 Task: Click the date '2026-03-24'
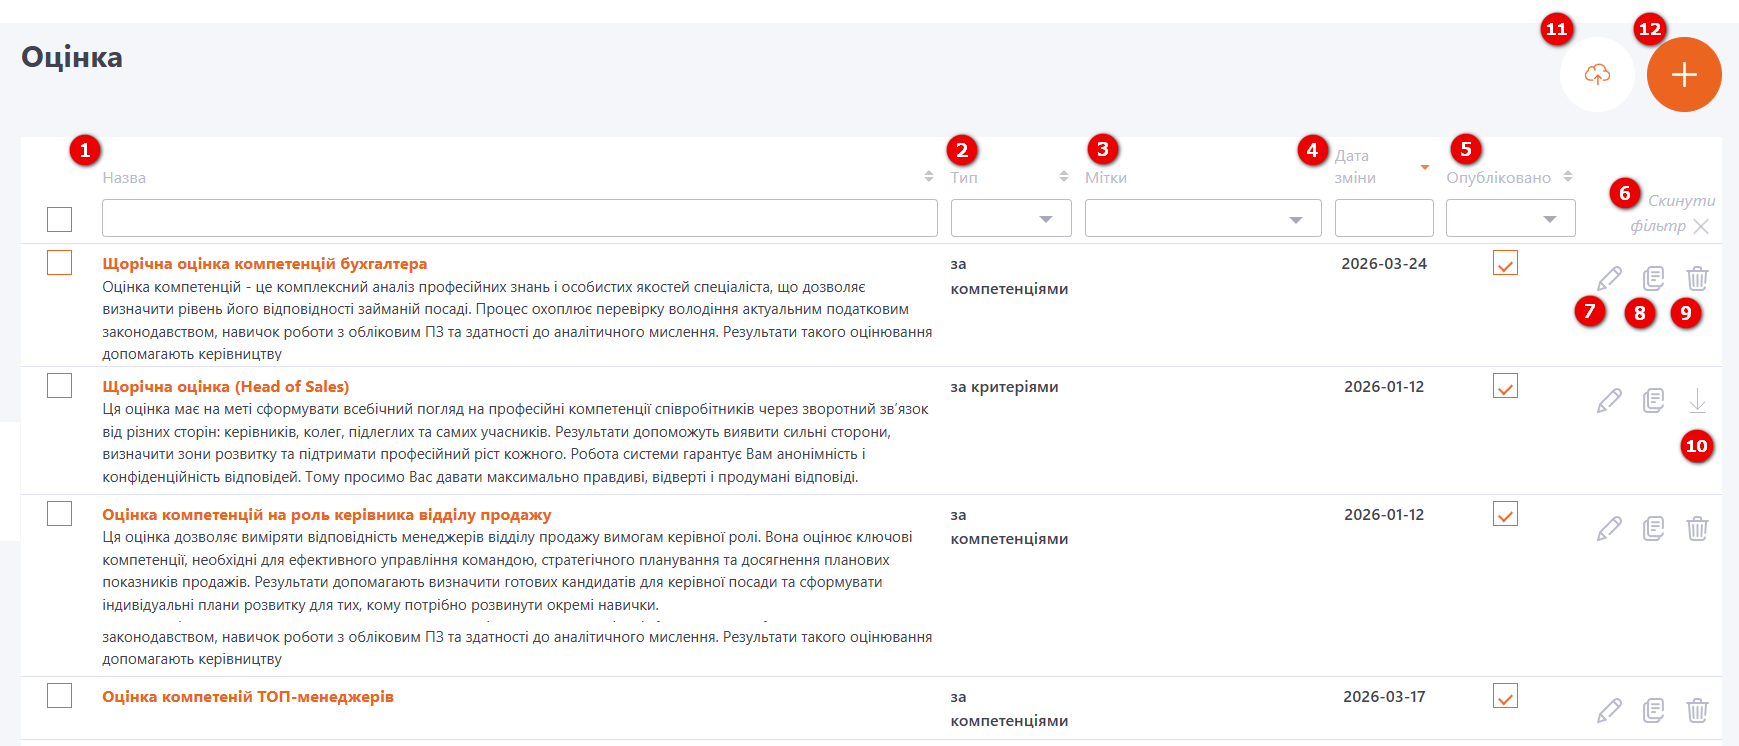point(1384,264)
